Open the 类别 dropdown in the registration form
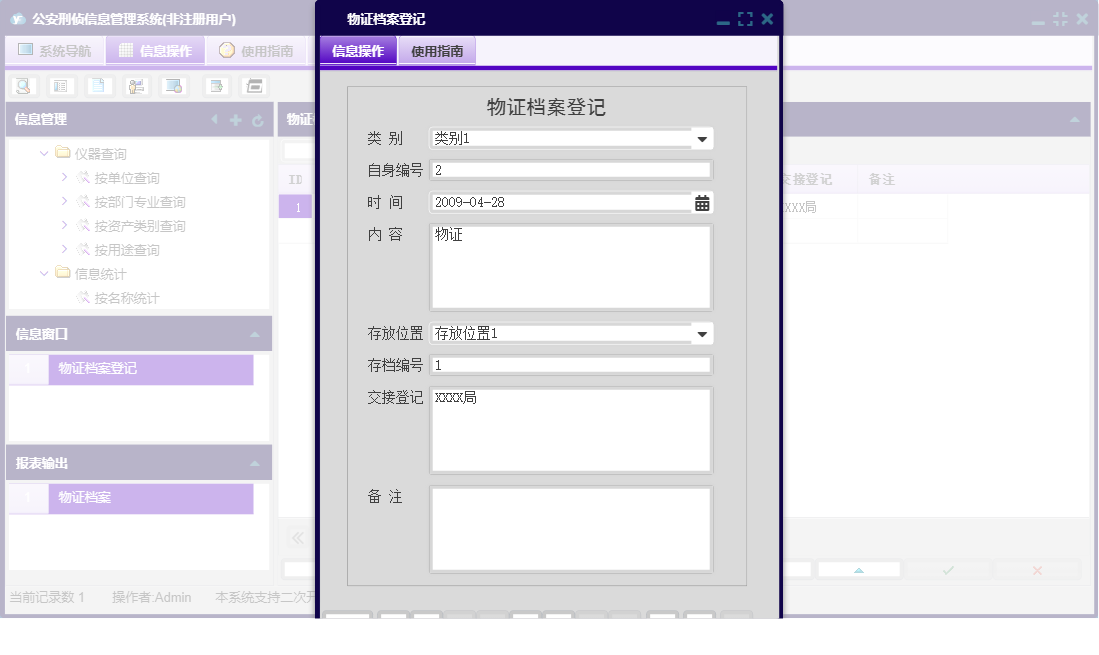Viewport: 1099px width, 655px height. 703,138
